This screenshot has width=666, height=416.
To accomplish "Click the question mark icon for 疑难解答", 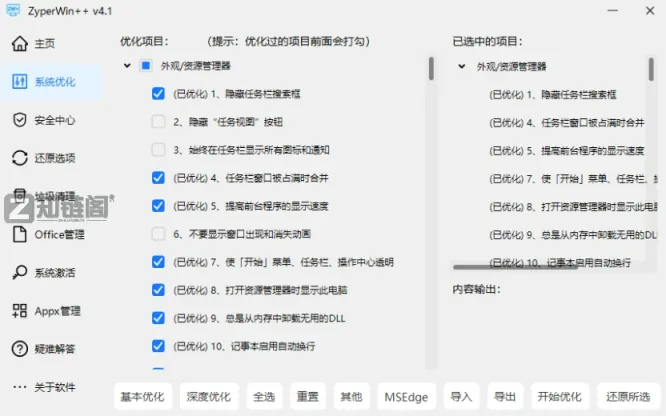I will [20, 349].
